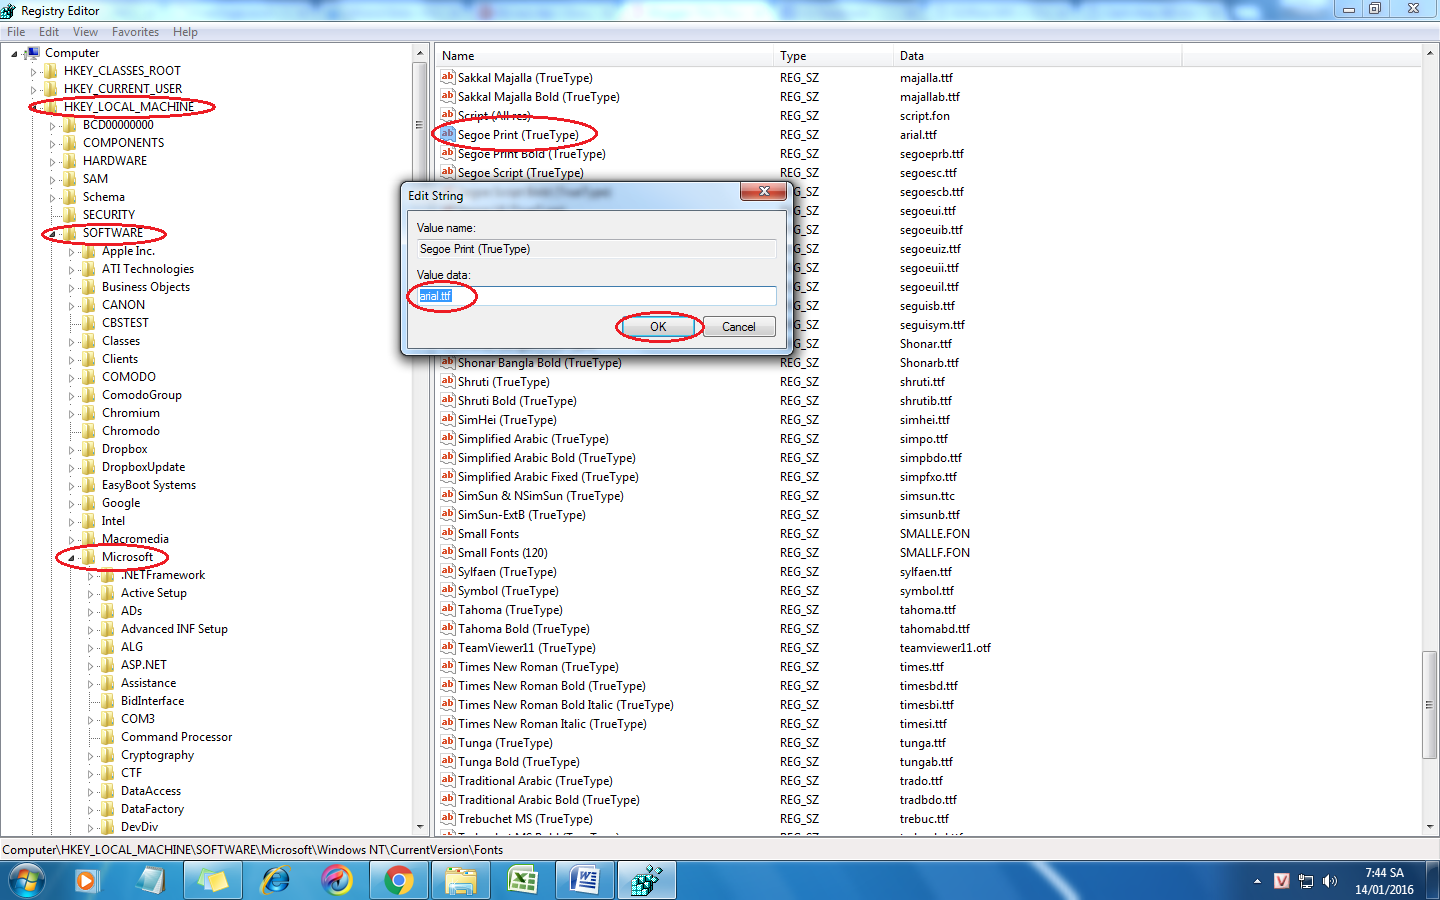Open the File menu
Screen dimensions: 1440x900
pos(16,32)
